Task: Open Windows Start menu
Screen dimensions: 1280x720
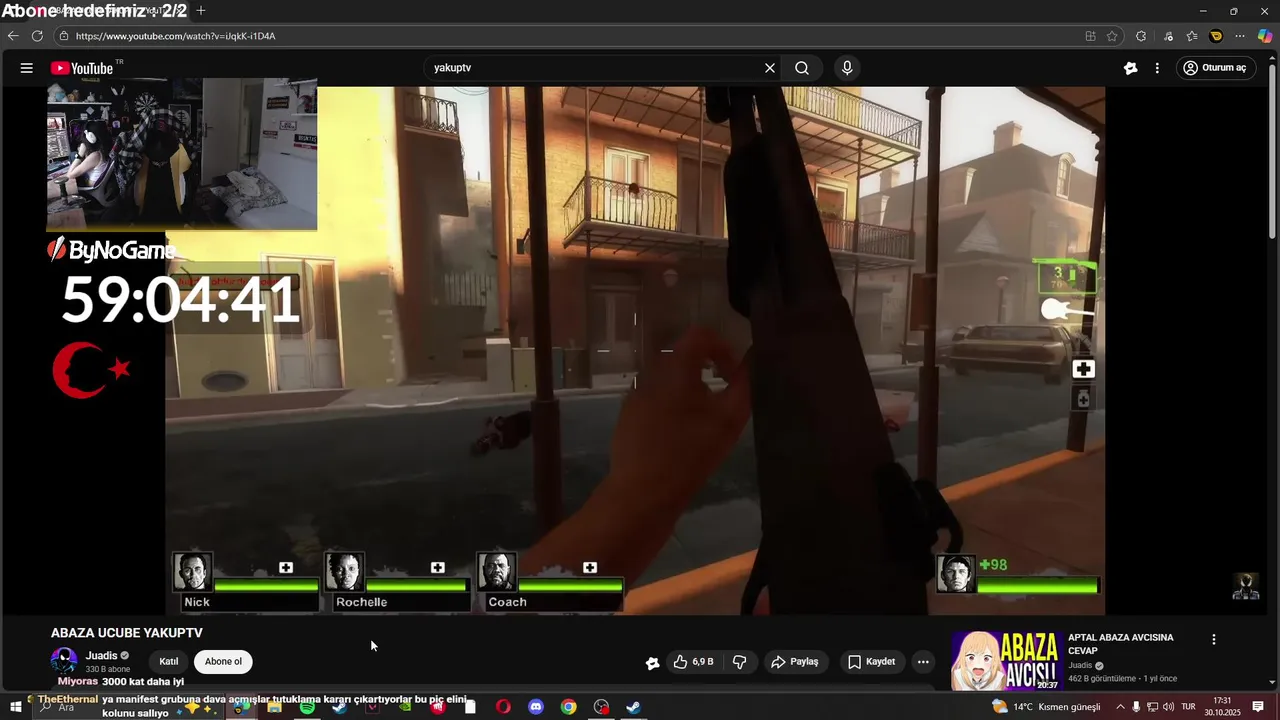Action: pyautogui.click(x=16, y=707)
